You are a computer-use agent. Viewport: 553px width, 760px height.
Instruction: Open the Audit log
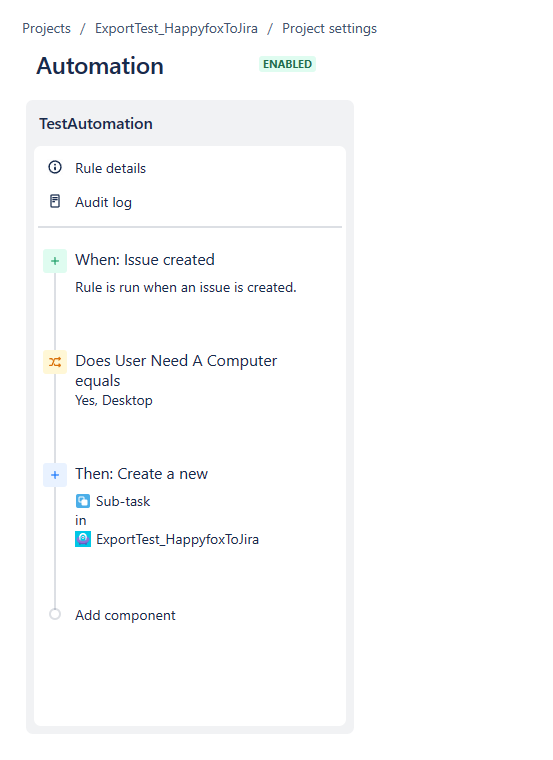[103, 202]
